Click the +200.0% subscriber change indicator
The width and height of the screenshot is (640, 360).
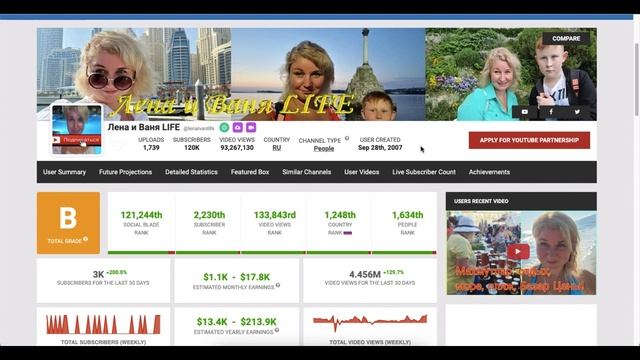(x=117, y=272)
